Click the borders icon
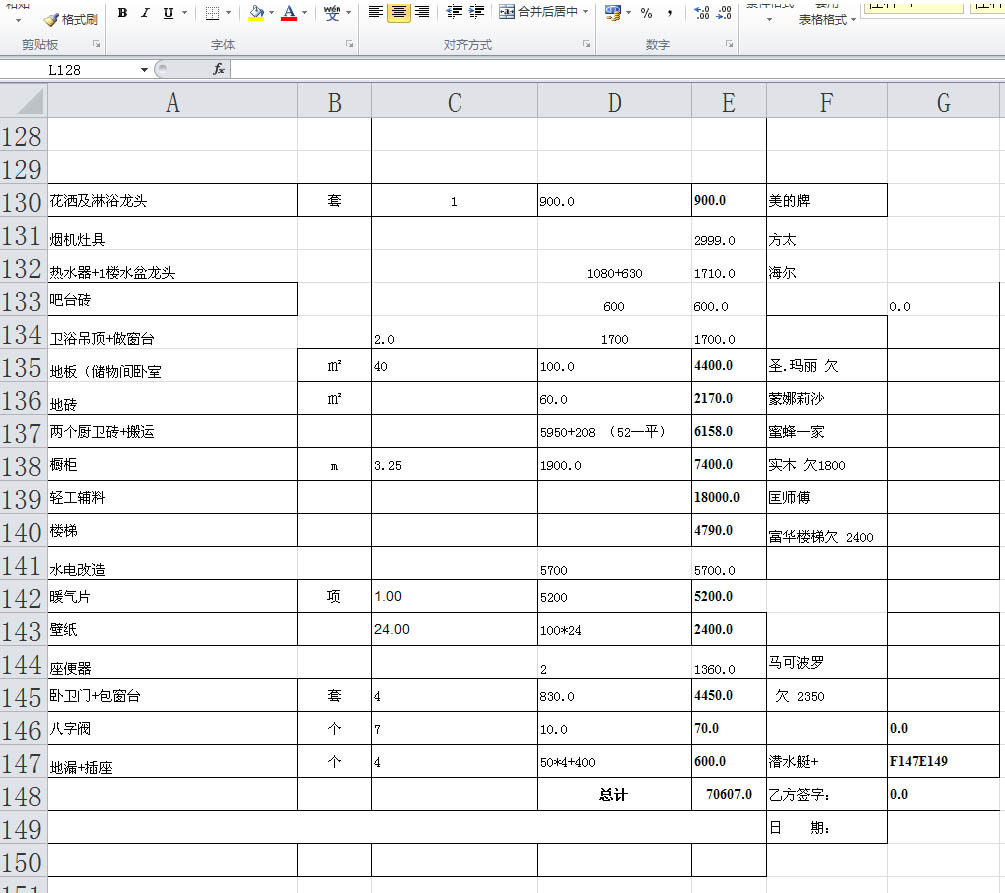The height and width of the screenshot is (893, 1005). (213, 13)
